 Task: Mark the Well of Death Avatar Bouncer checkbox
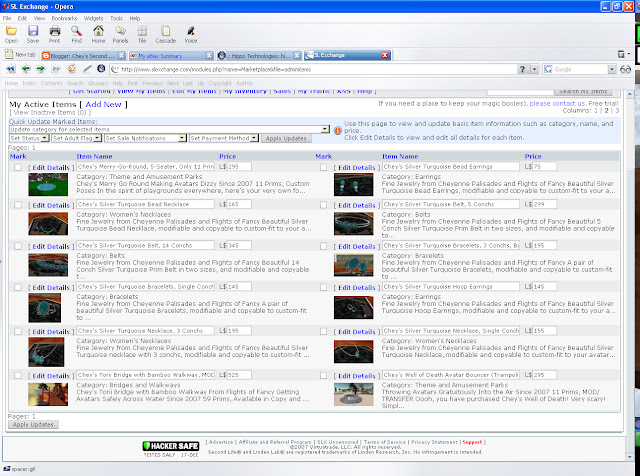(323, 375)
